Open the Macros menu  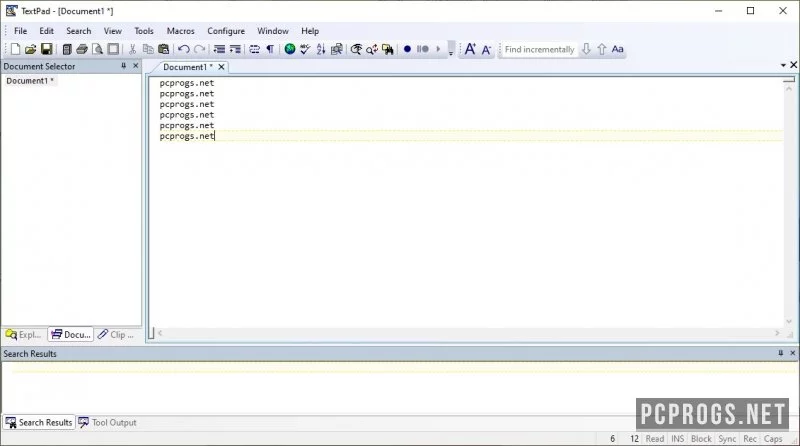point(181,31)
